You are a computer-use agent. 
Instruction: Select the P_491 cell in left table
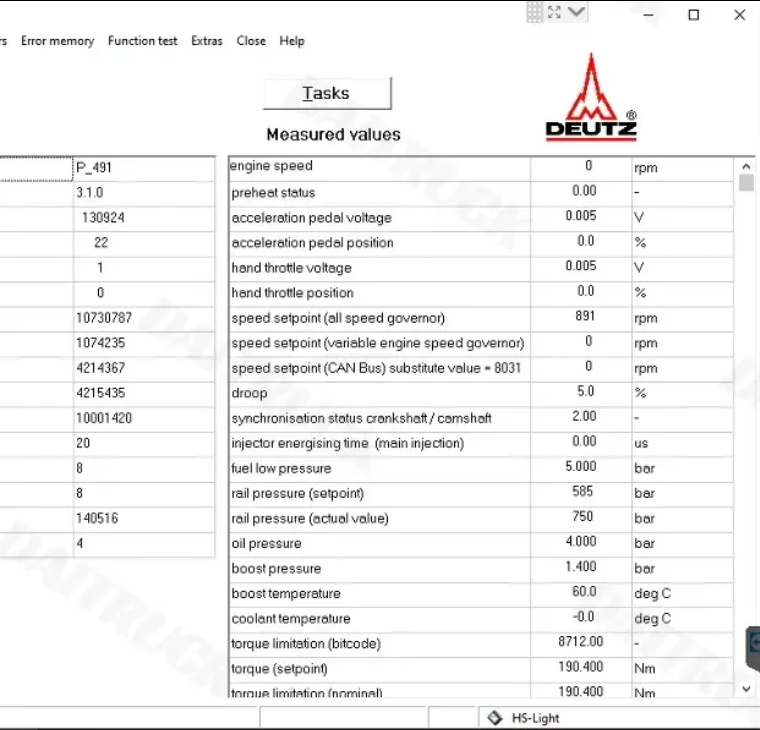coord(144,168)
